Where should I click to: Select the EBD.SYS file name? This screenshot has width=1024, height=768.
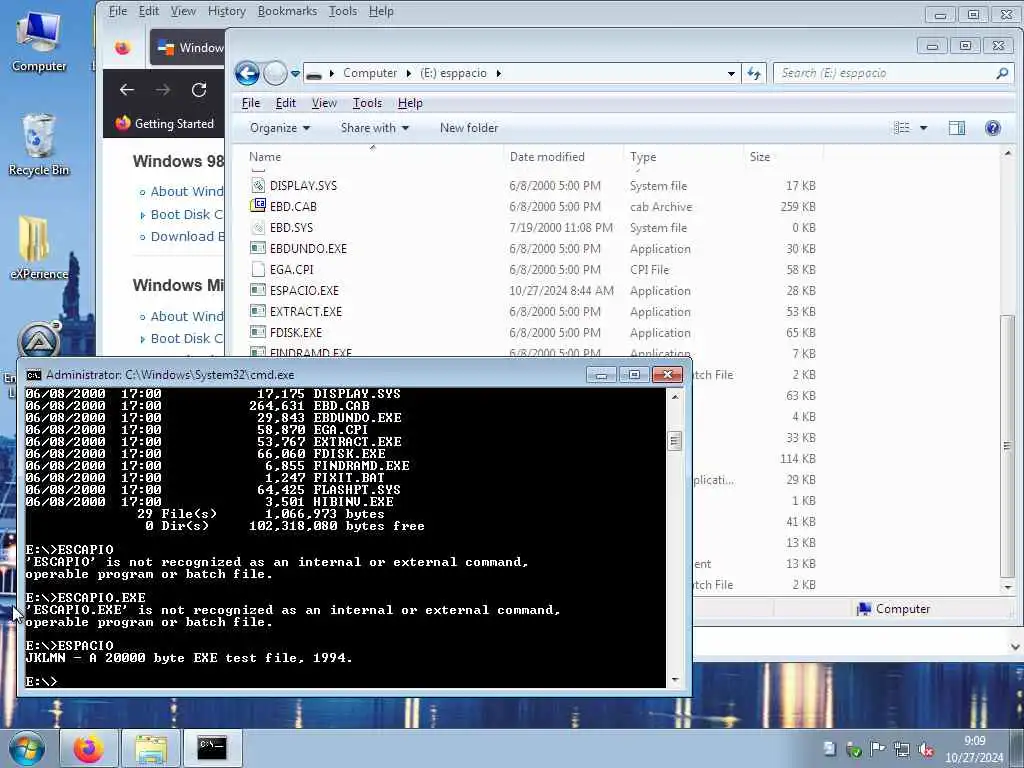(291, 227)
